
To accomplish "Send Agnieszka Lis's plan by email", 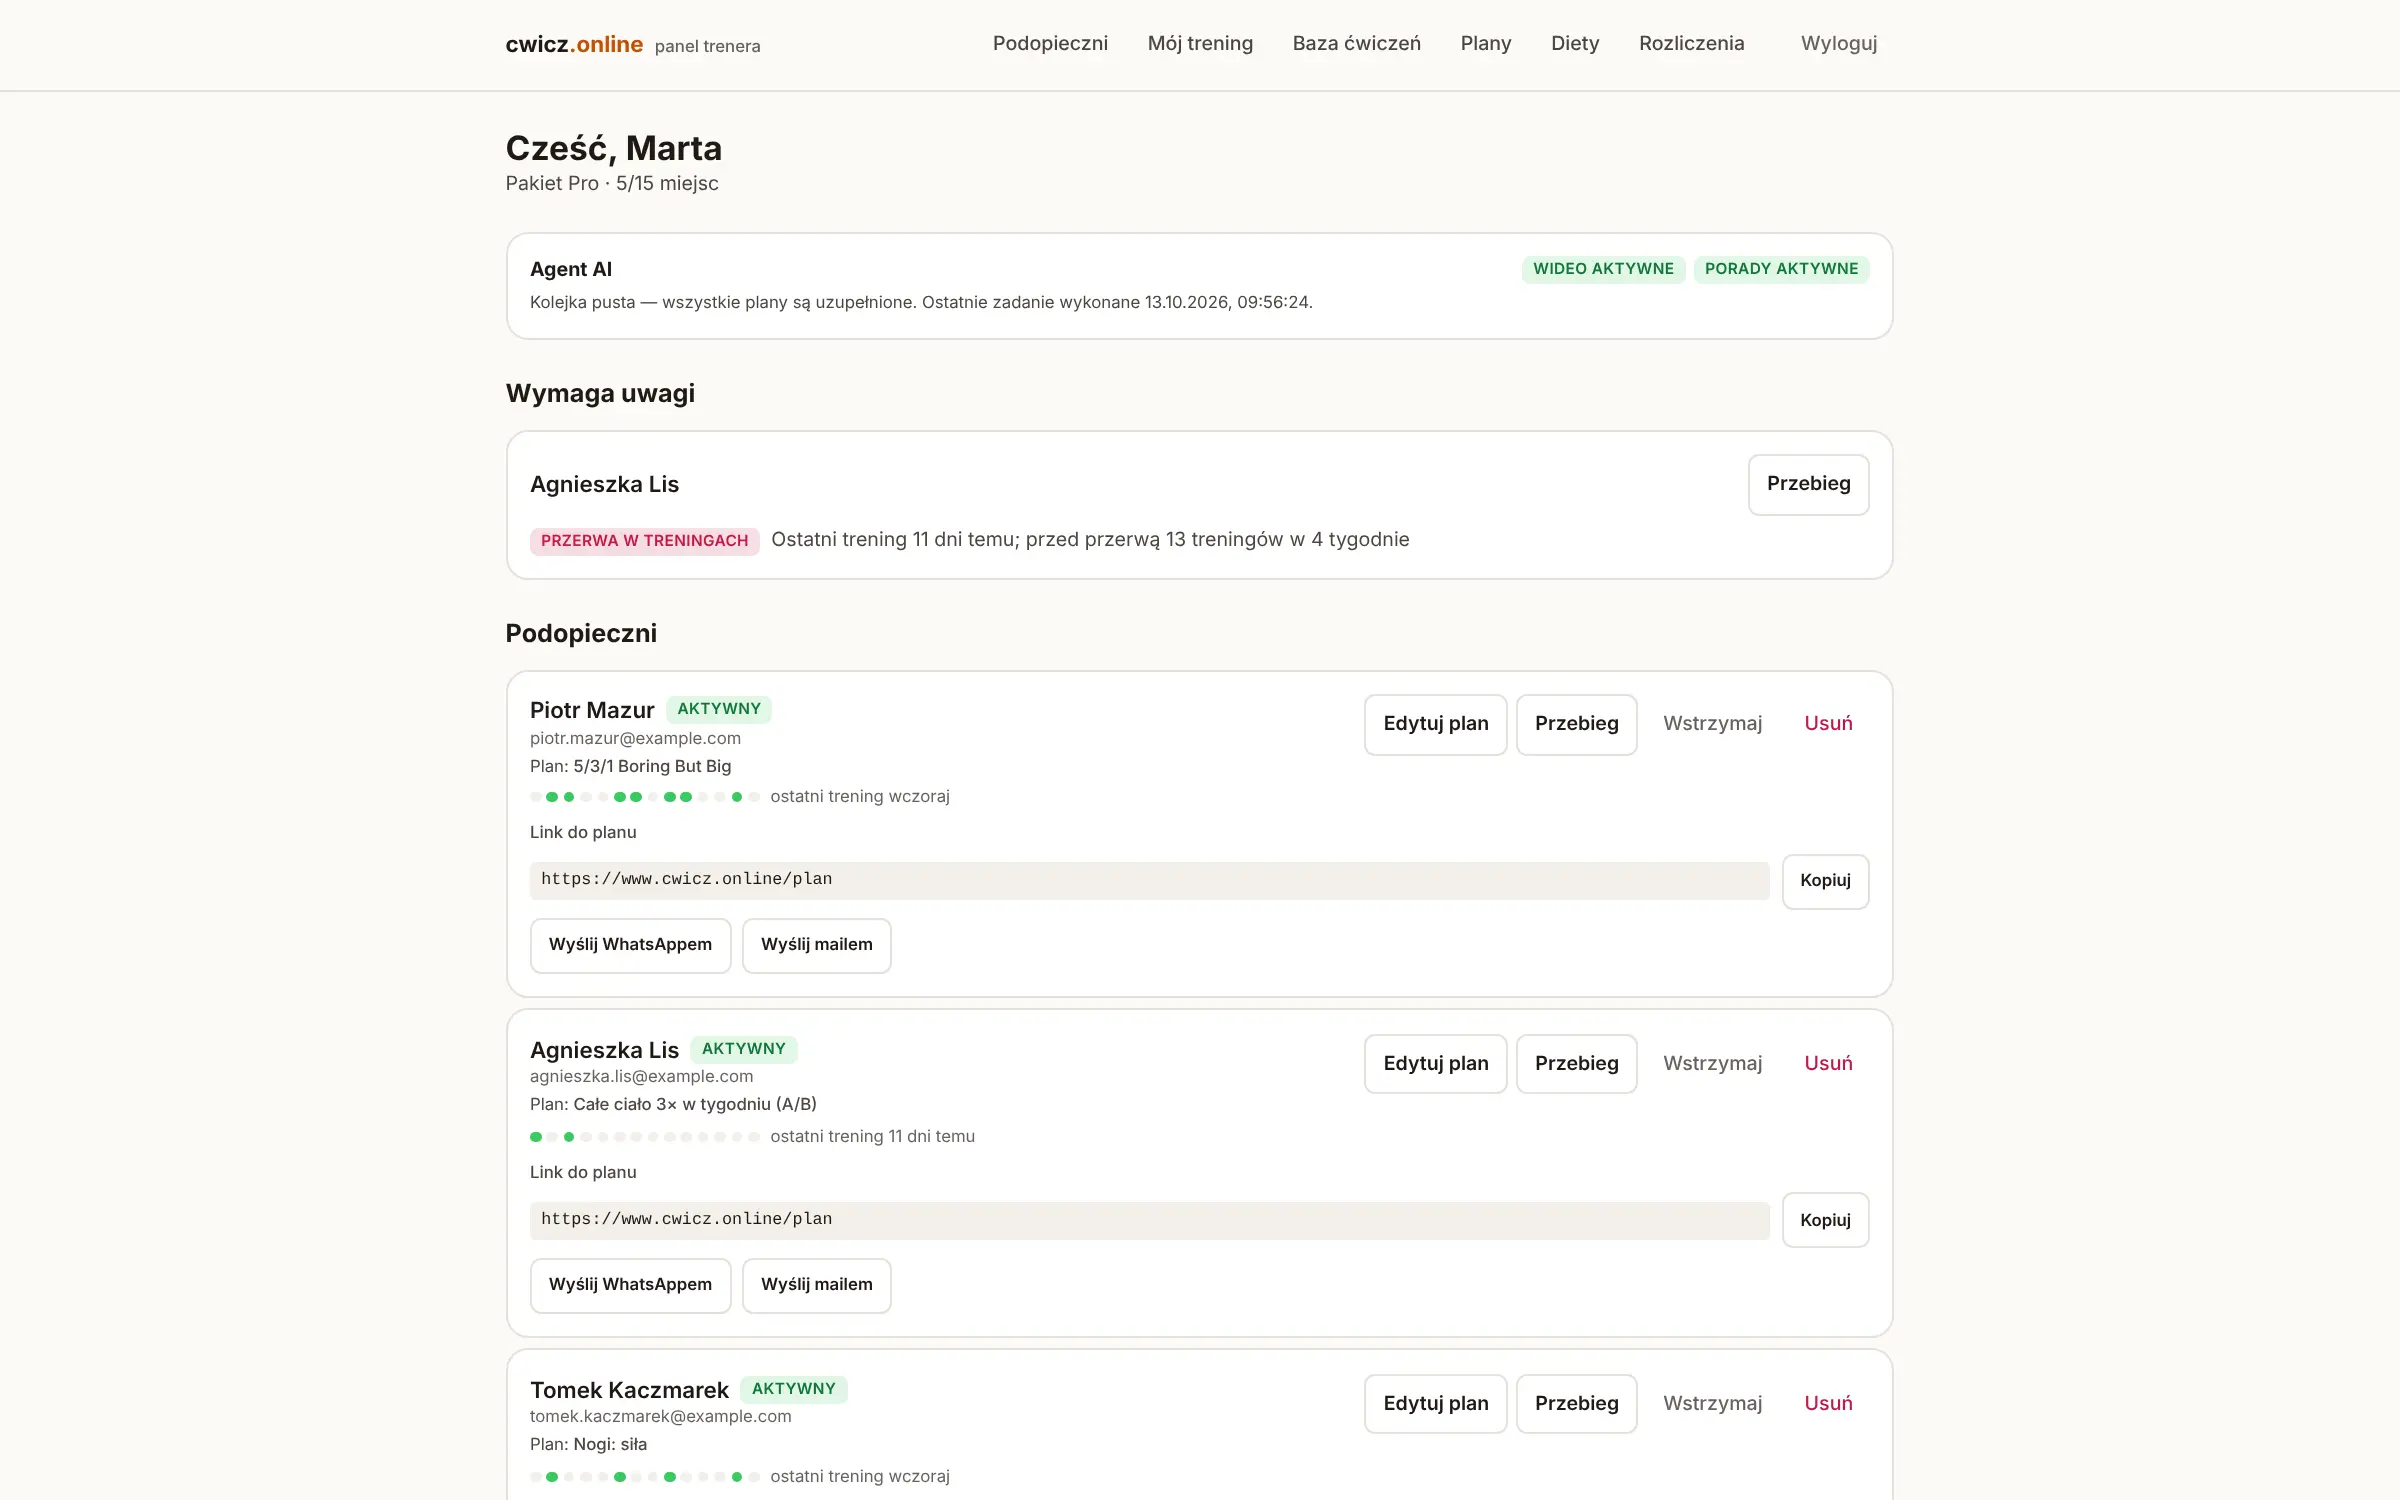I will click(x=816, y=1285).
